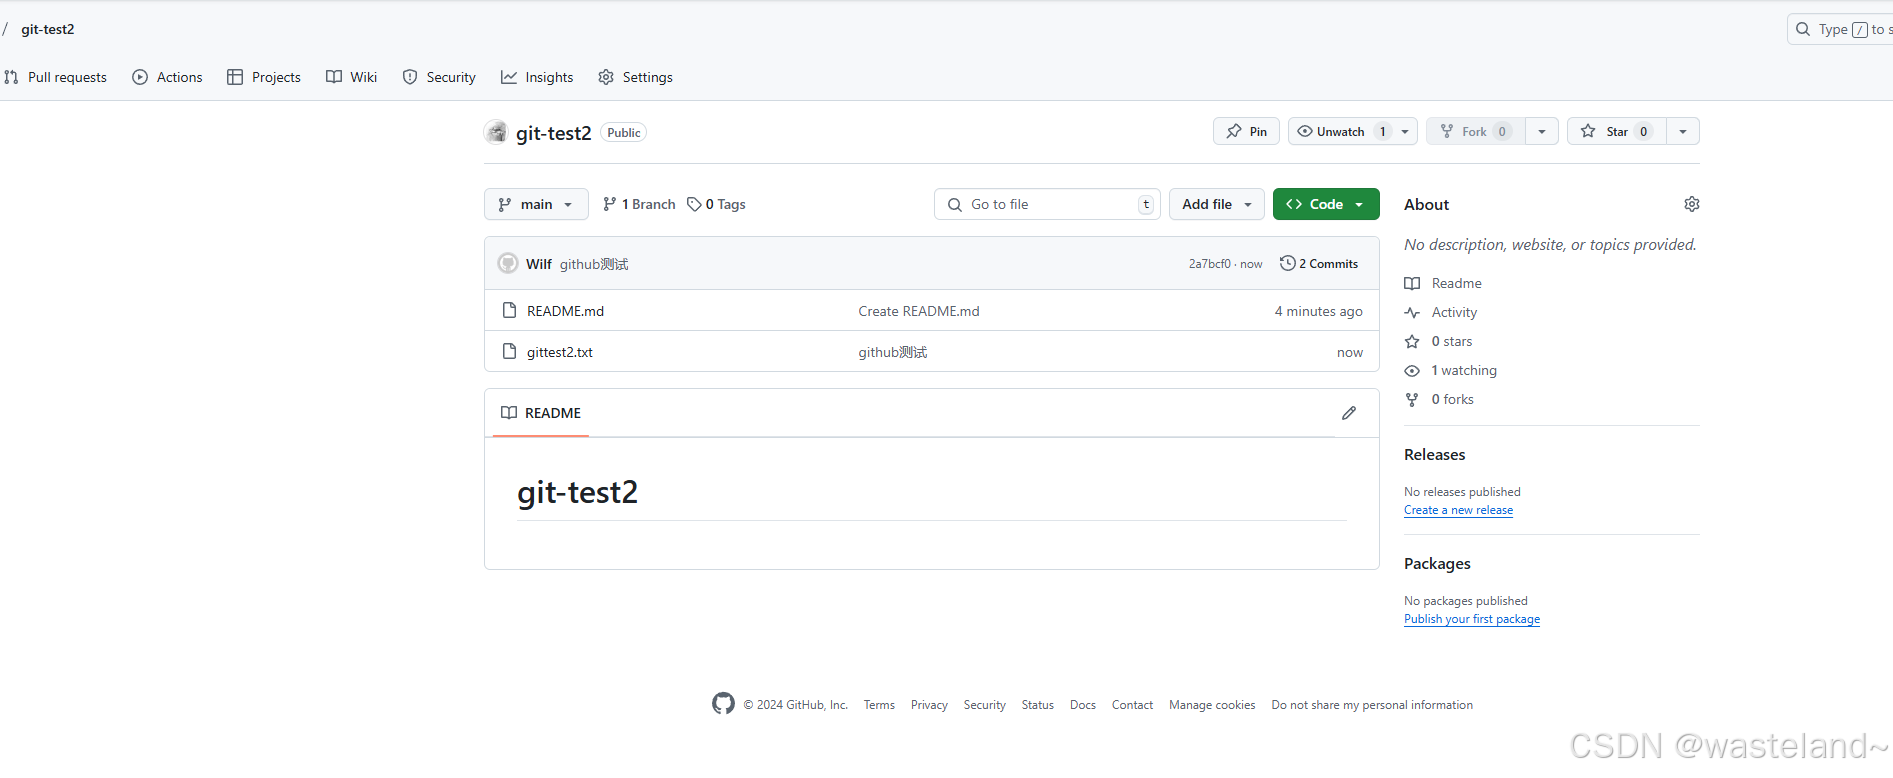Viewport: 1893px width, 778px height.
Task: Open the Privacy footer link
Action: tap(929, 705)
